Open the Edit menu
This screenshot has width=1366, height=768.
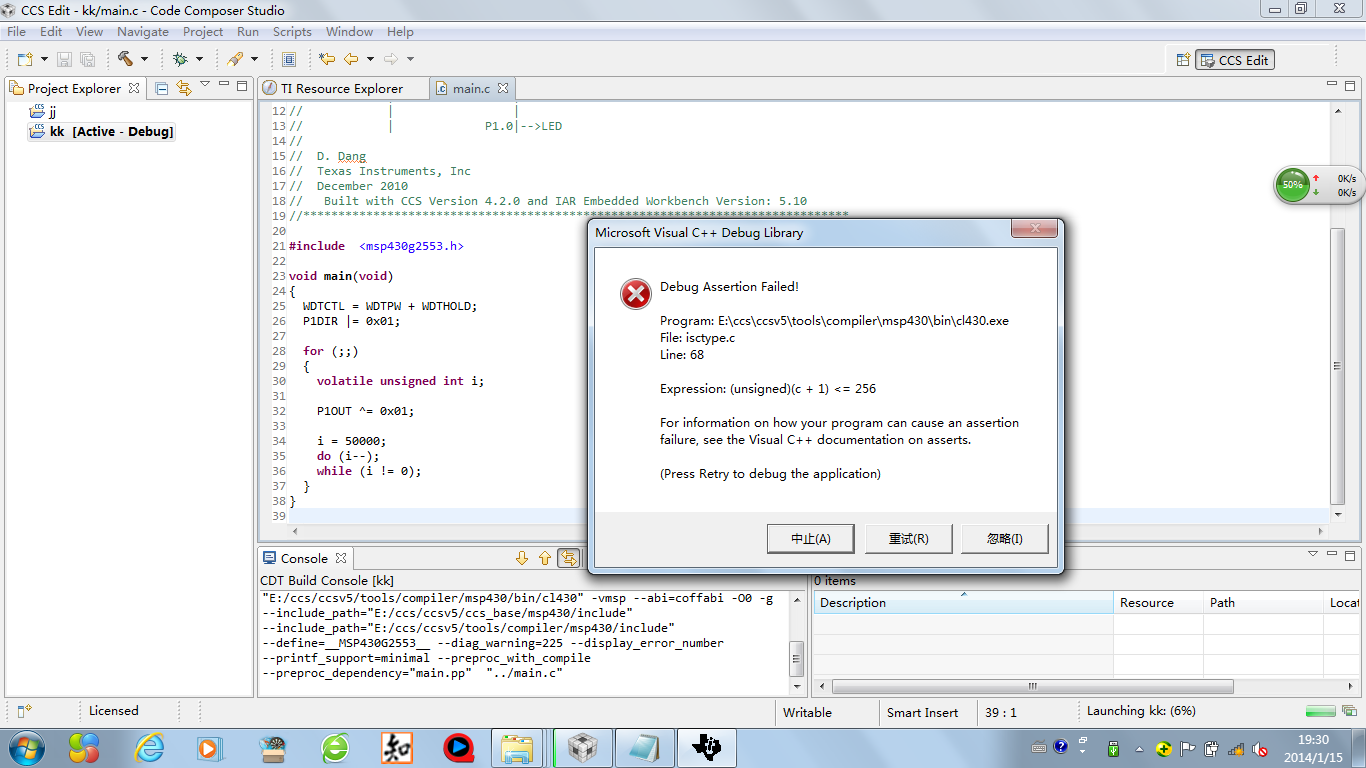(51, 32)
